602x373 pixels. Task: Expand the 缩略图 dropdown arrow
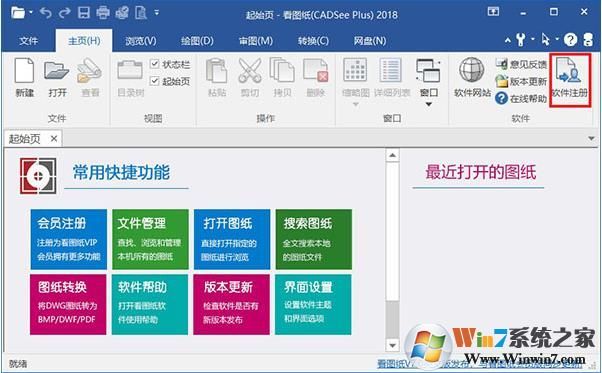[356, 105]
